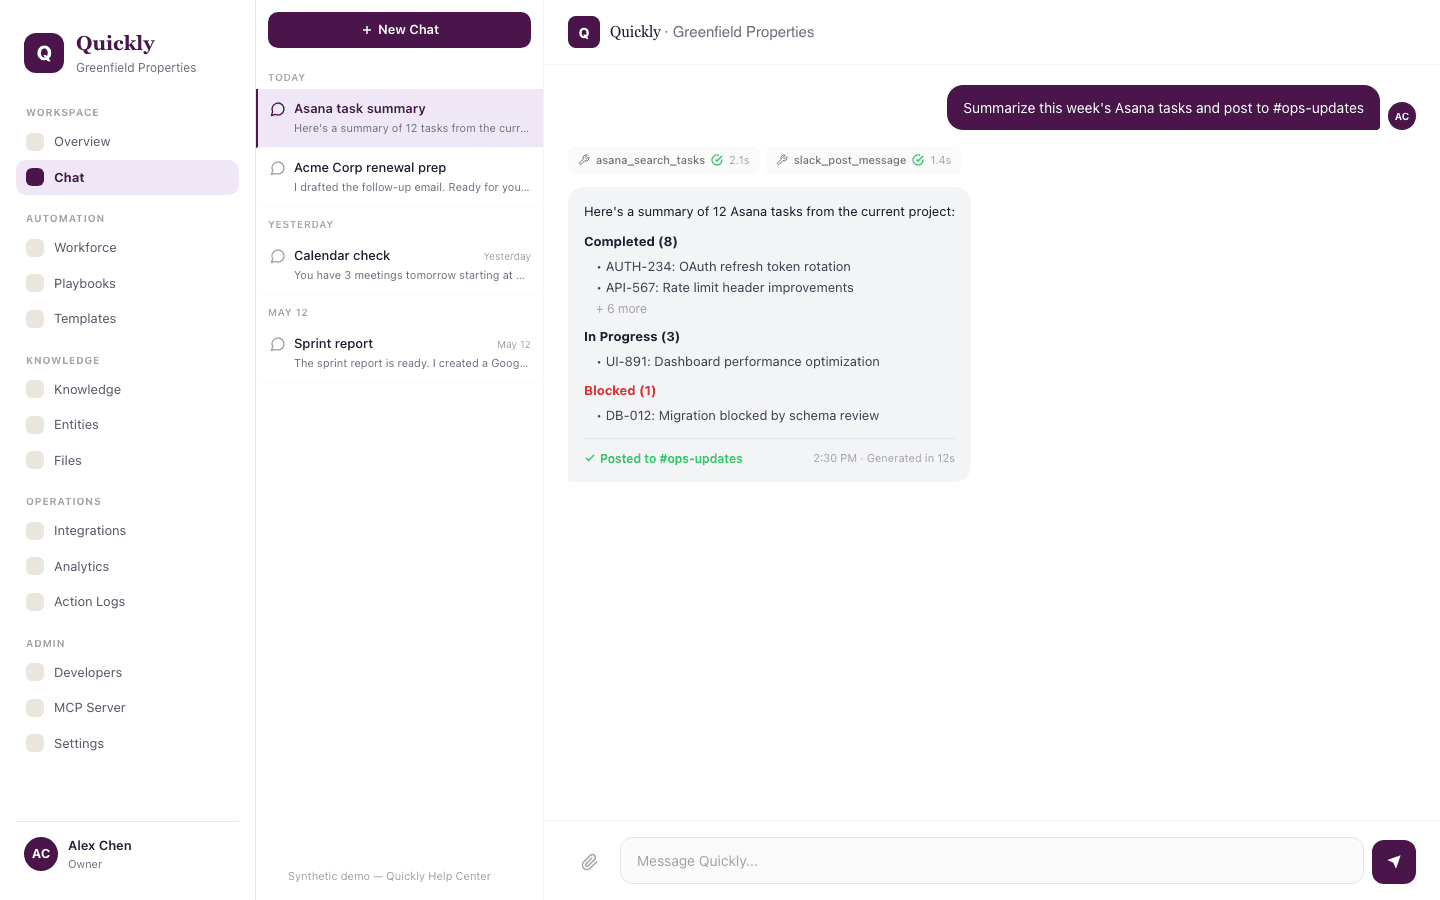Click the Workforce sidebar icon
1440x900 pixels.
pos(35,248)
